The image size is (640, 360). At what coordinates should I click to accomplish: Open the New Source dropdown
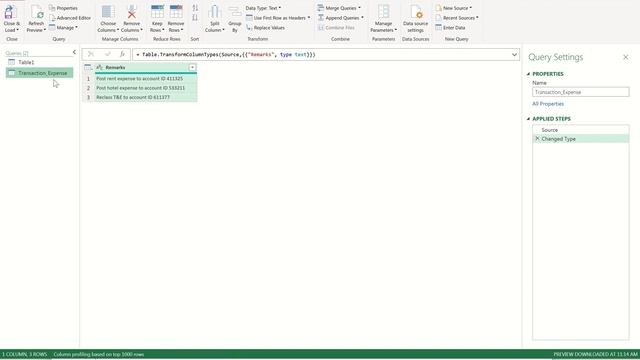tap(453, 8)
